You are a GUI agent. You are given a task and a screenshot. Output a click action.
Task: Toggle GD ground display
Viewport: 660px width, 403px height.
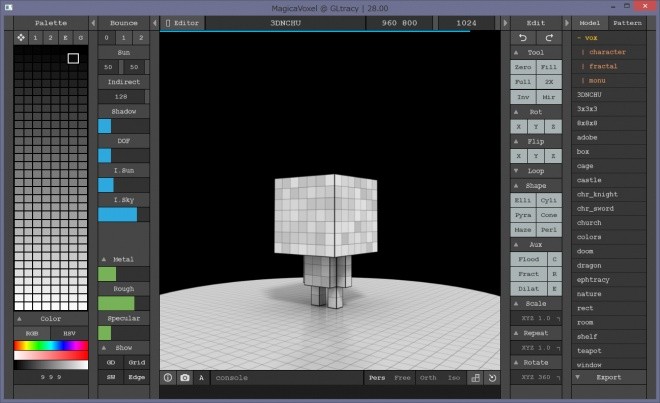111,362
